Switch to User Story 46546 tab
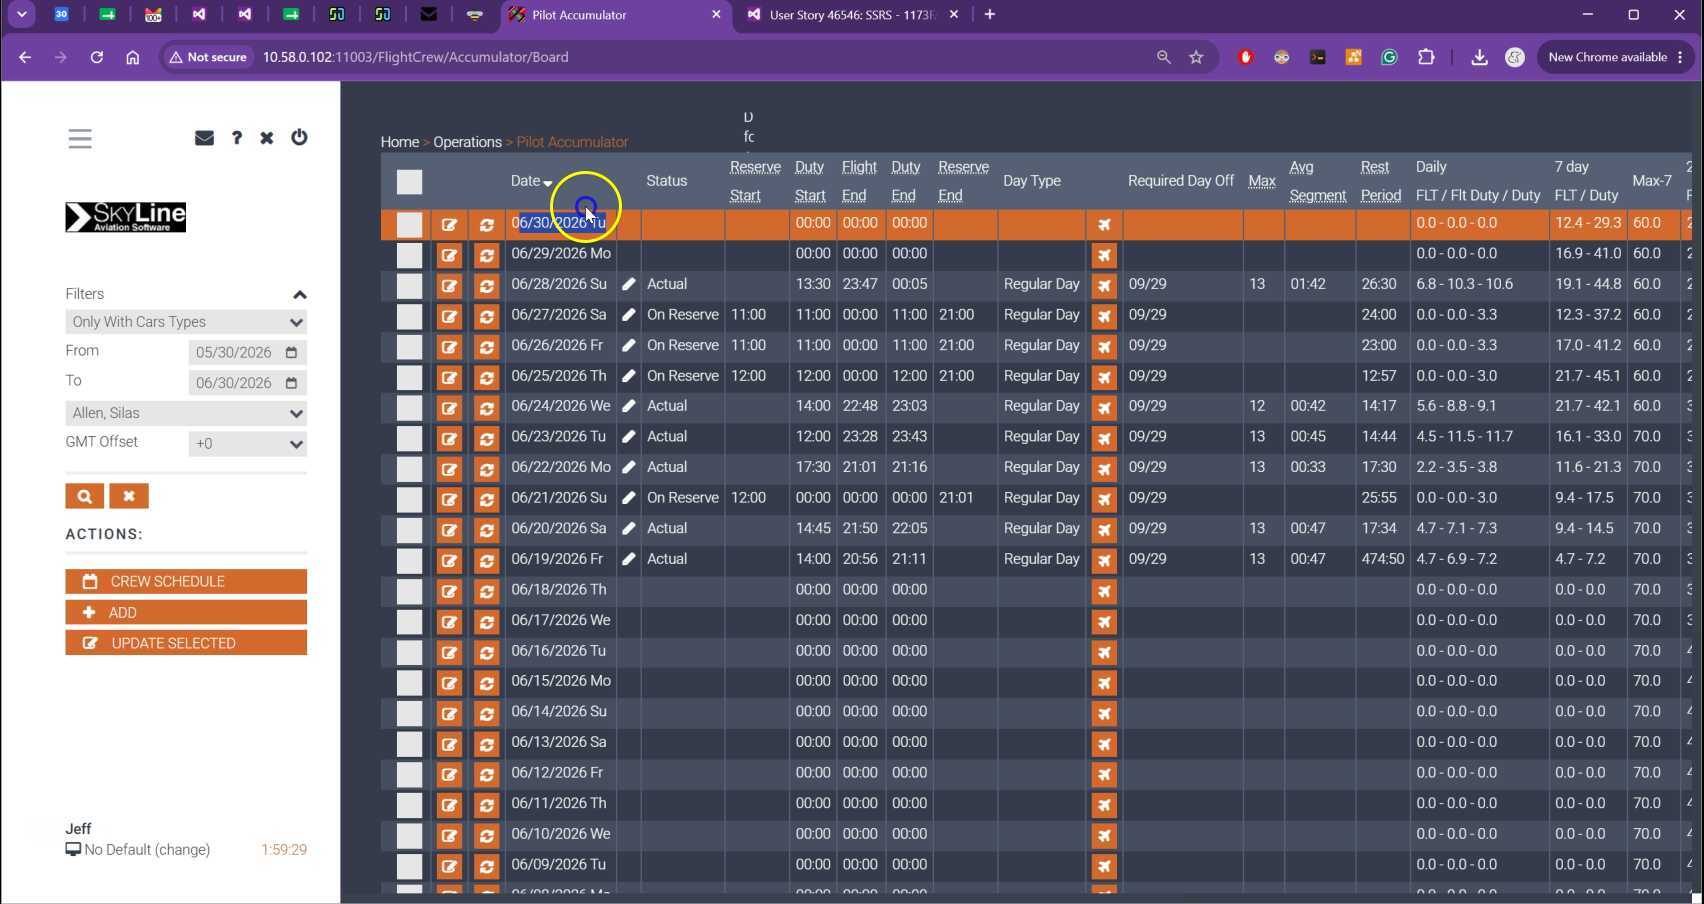1704x904 pixels. tap(852, 15)
